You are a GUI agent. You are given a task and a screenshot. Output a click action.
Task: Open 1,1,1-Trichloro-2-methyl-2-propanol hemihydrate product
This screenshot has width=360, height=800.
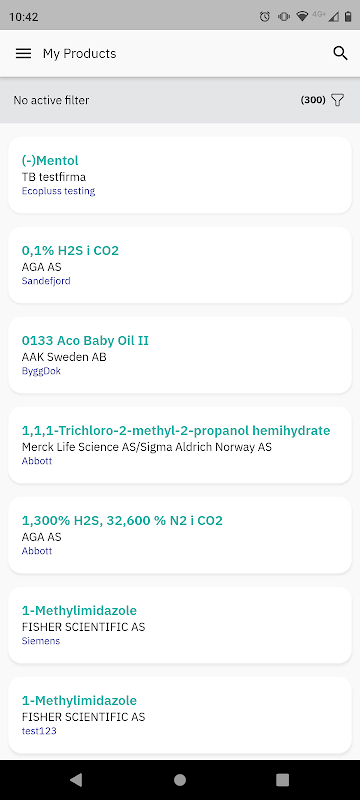pyautogui.click(x=180, y=445)
